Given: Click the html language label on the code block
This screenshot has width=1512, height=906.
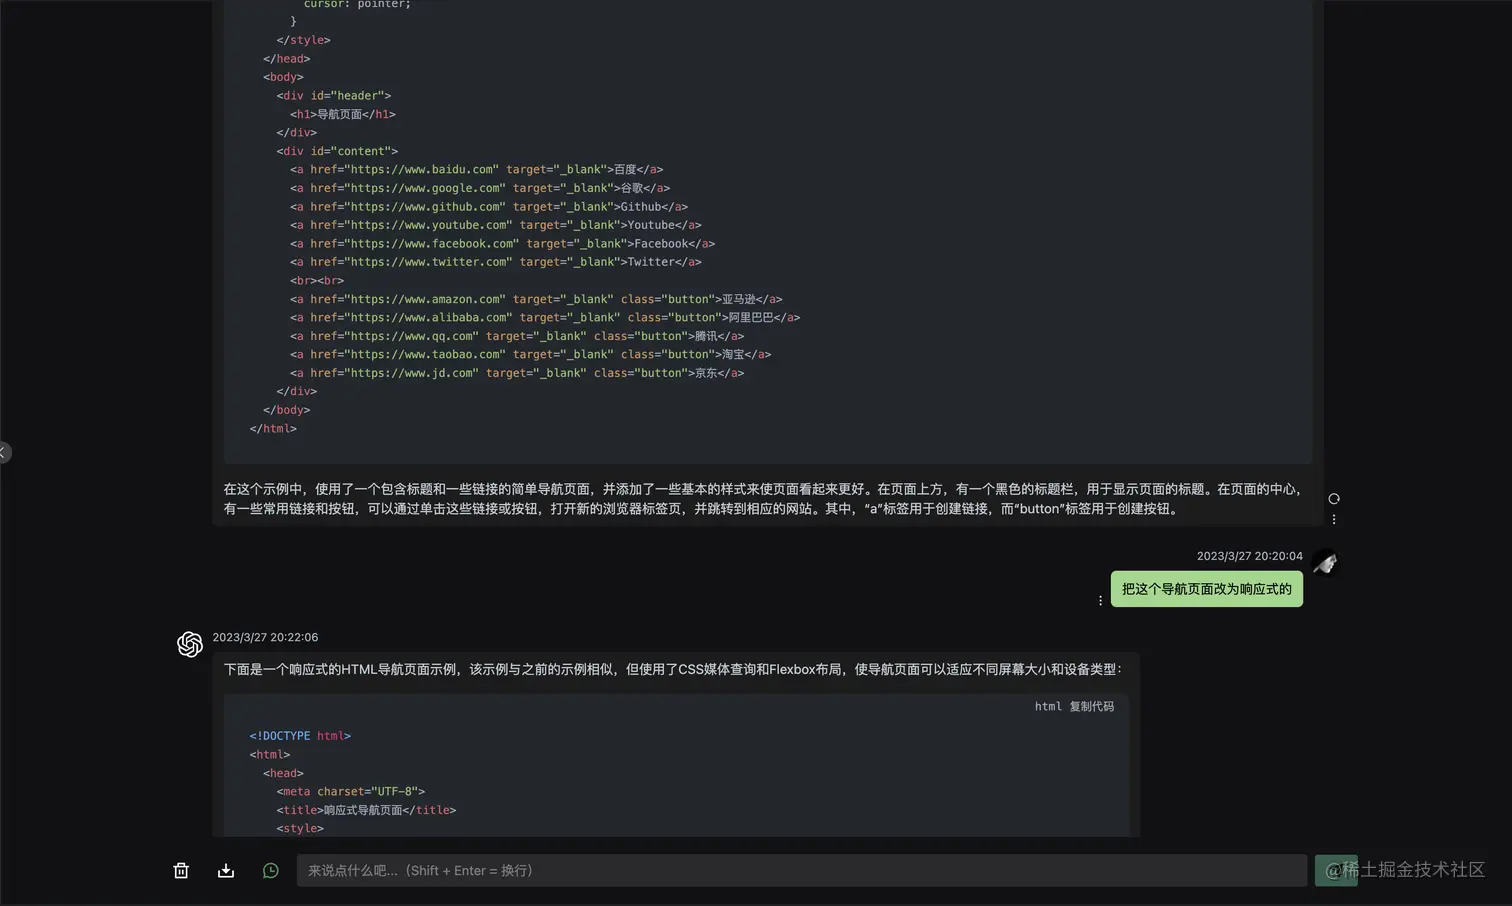Looking at the screenshot, I should (1048, 706).
